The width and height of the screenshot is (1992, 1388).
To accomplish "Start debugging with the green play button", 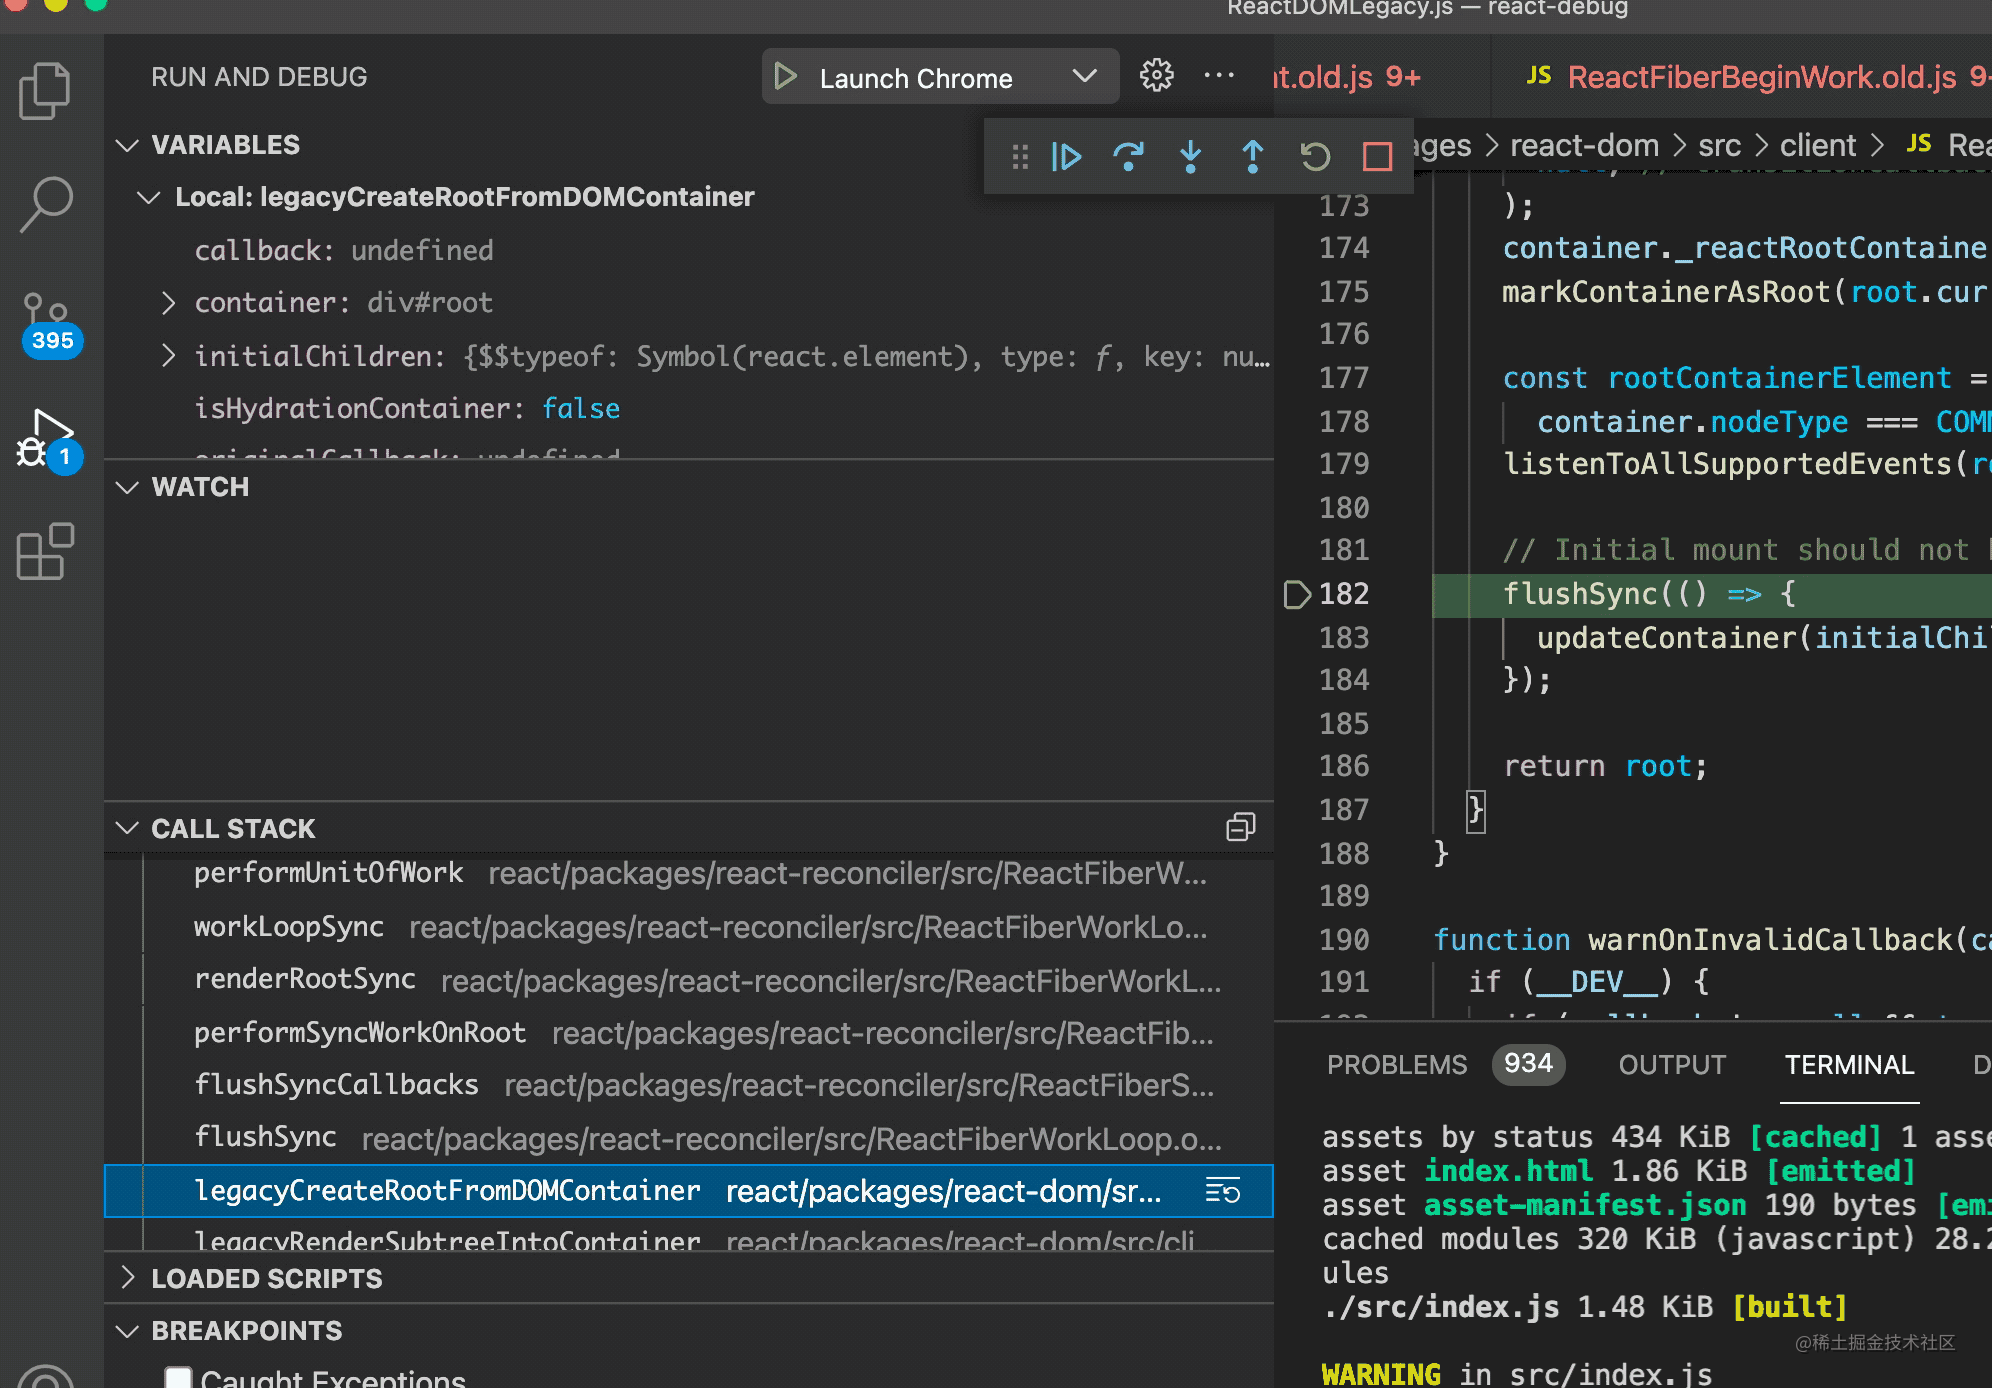I will click(786, 77).
